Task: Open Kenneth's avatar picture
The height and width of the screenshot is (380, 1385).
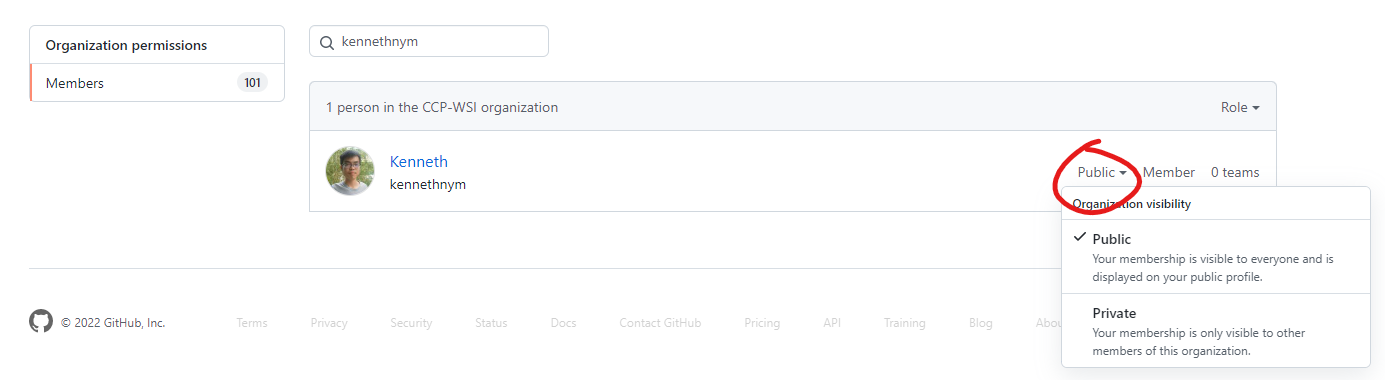Action: [350, 171]
